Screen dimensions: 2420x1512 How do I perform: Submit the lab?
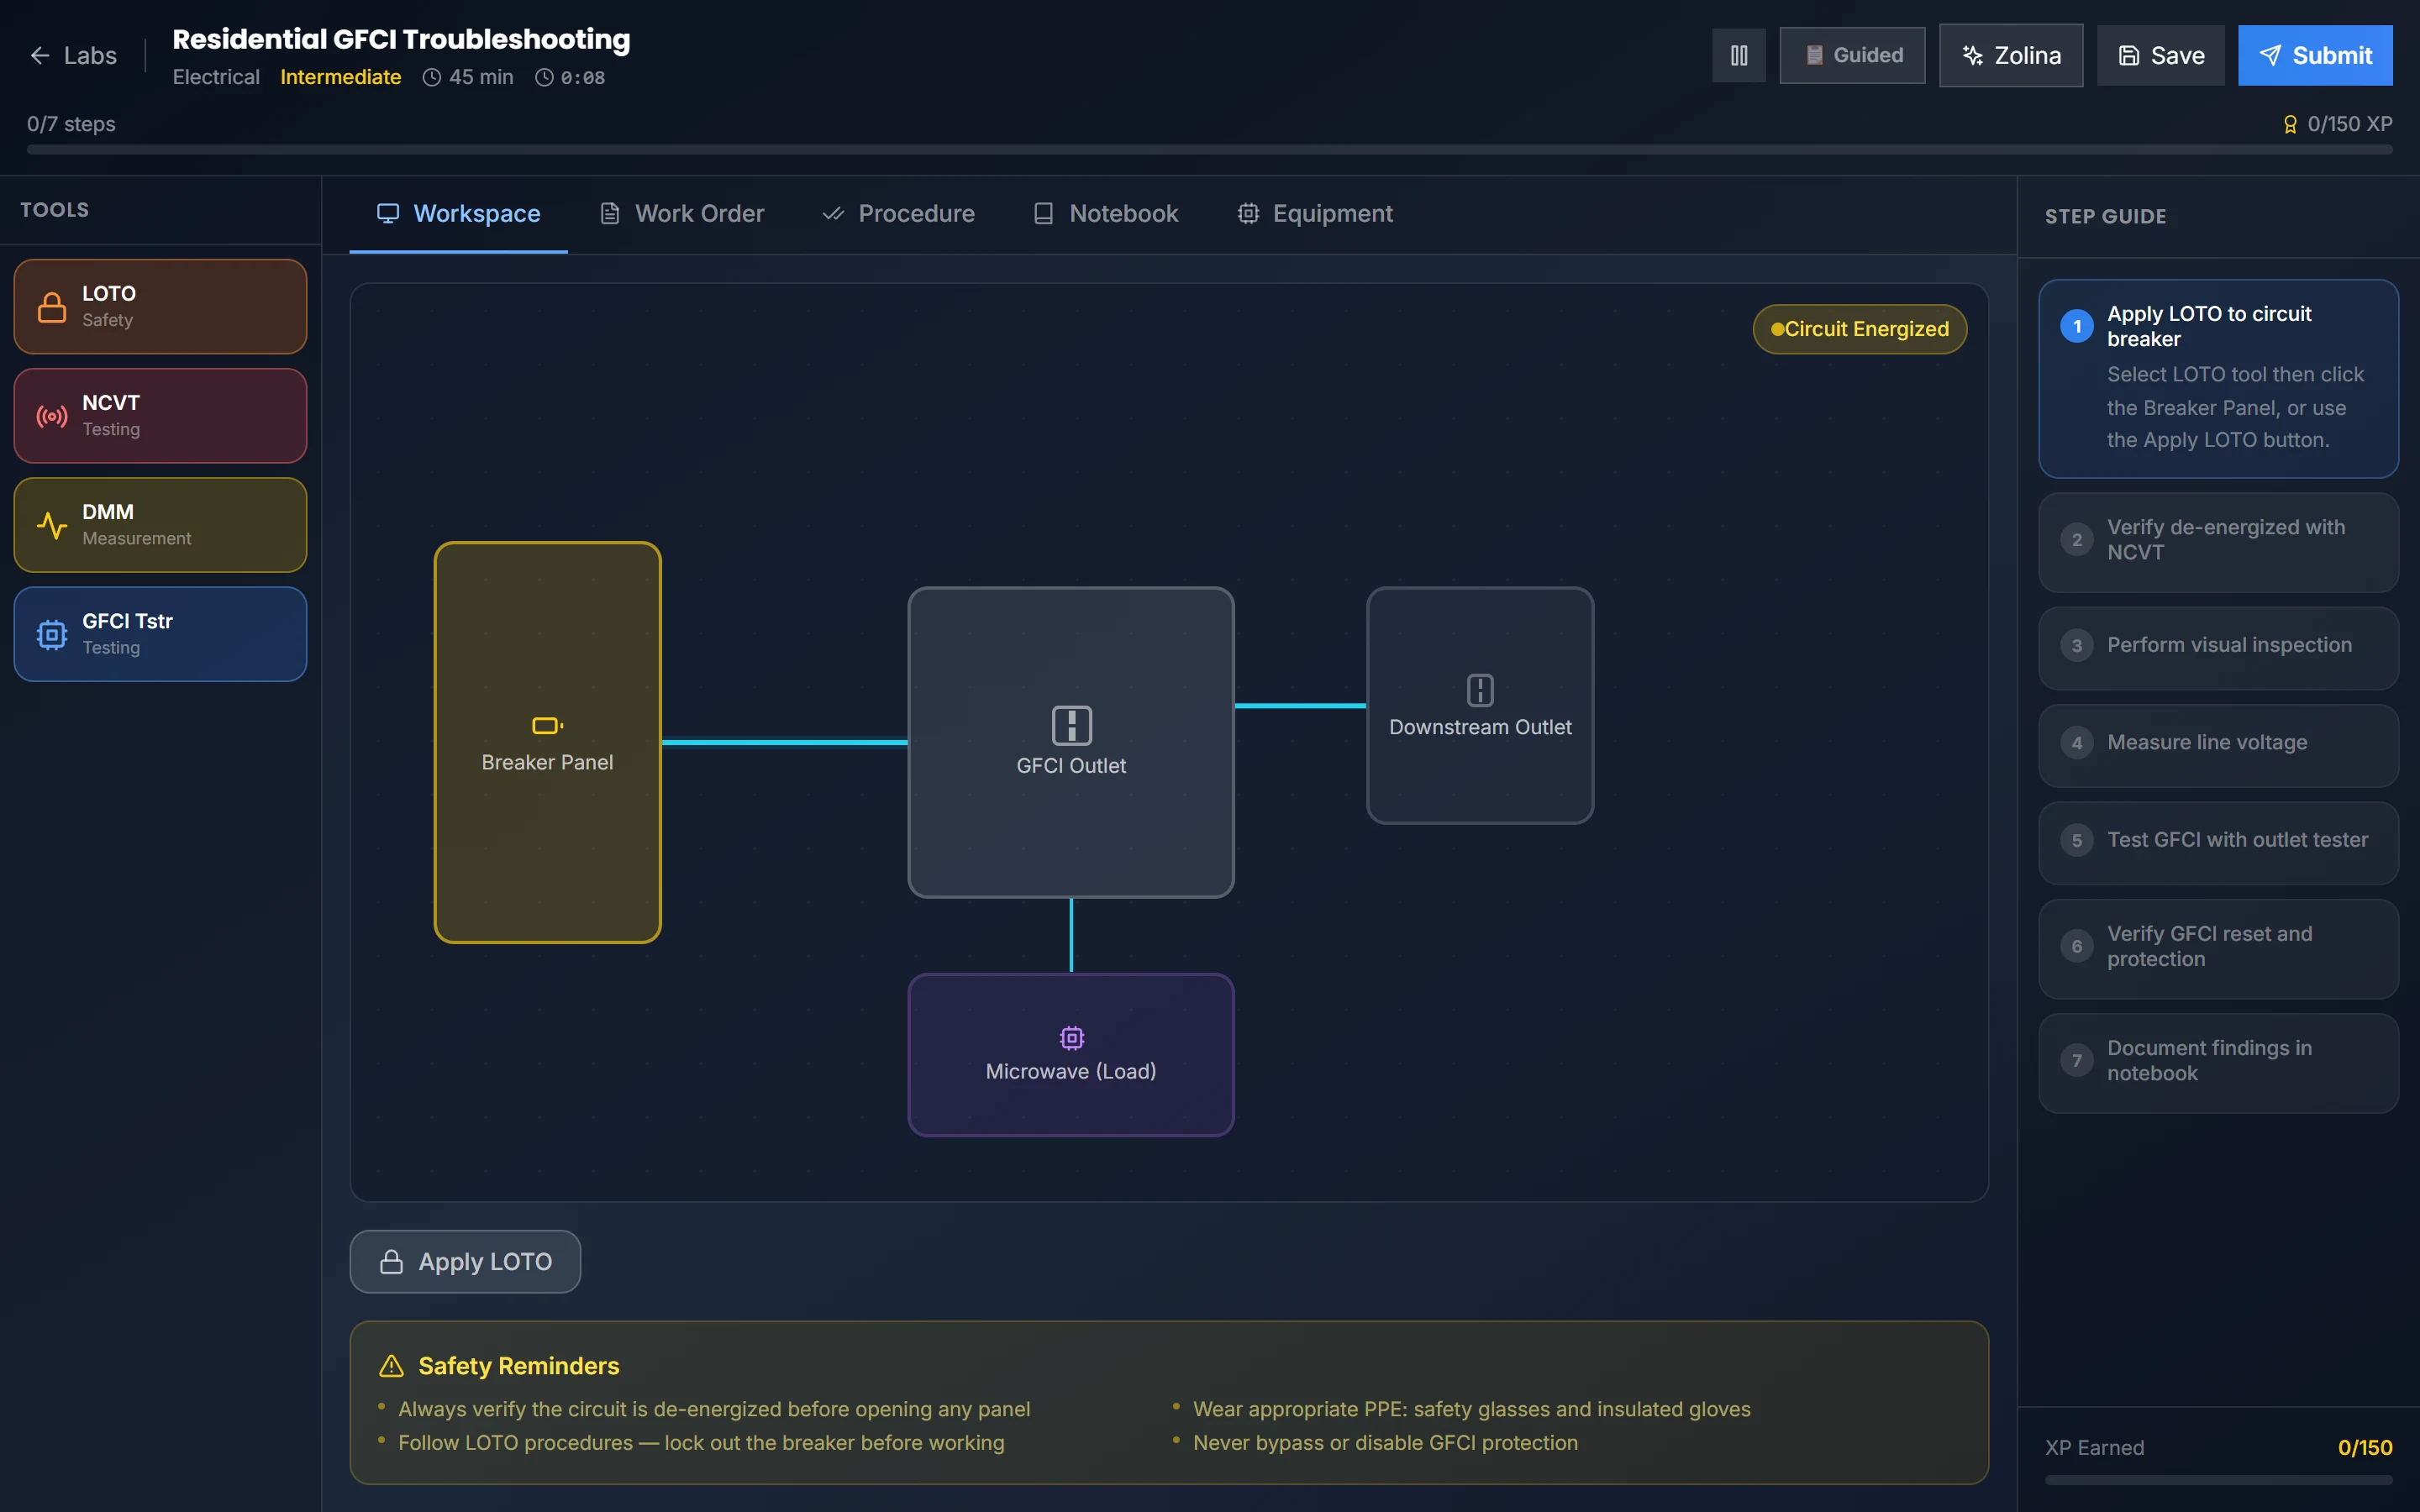click(2315, 55)
